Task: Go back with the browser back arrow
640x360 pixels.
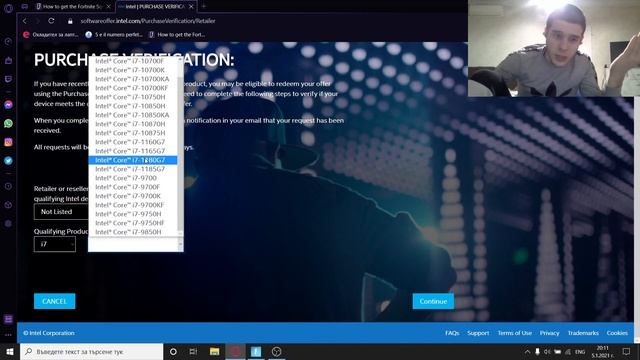Action: [x=24, y=21]
